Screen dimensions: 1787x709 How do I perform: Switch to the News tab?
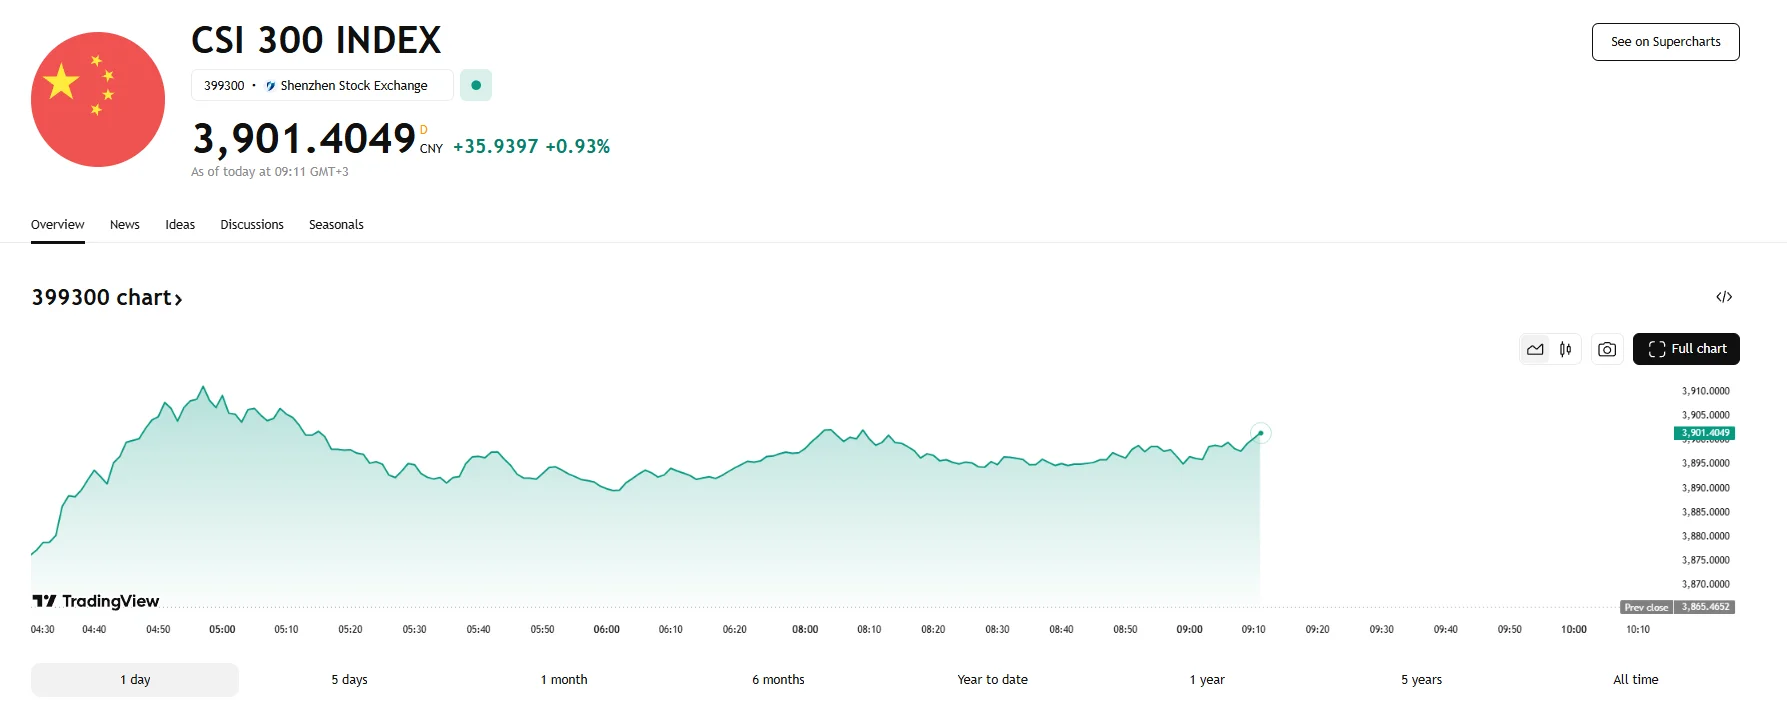(x=125, y=225)
